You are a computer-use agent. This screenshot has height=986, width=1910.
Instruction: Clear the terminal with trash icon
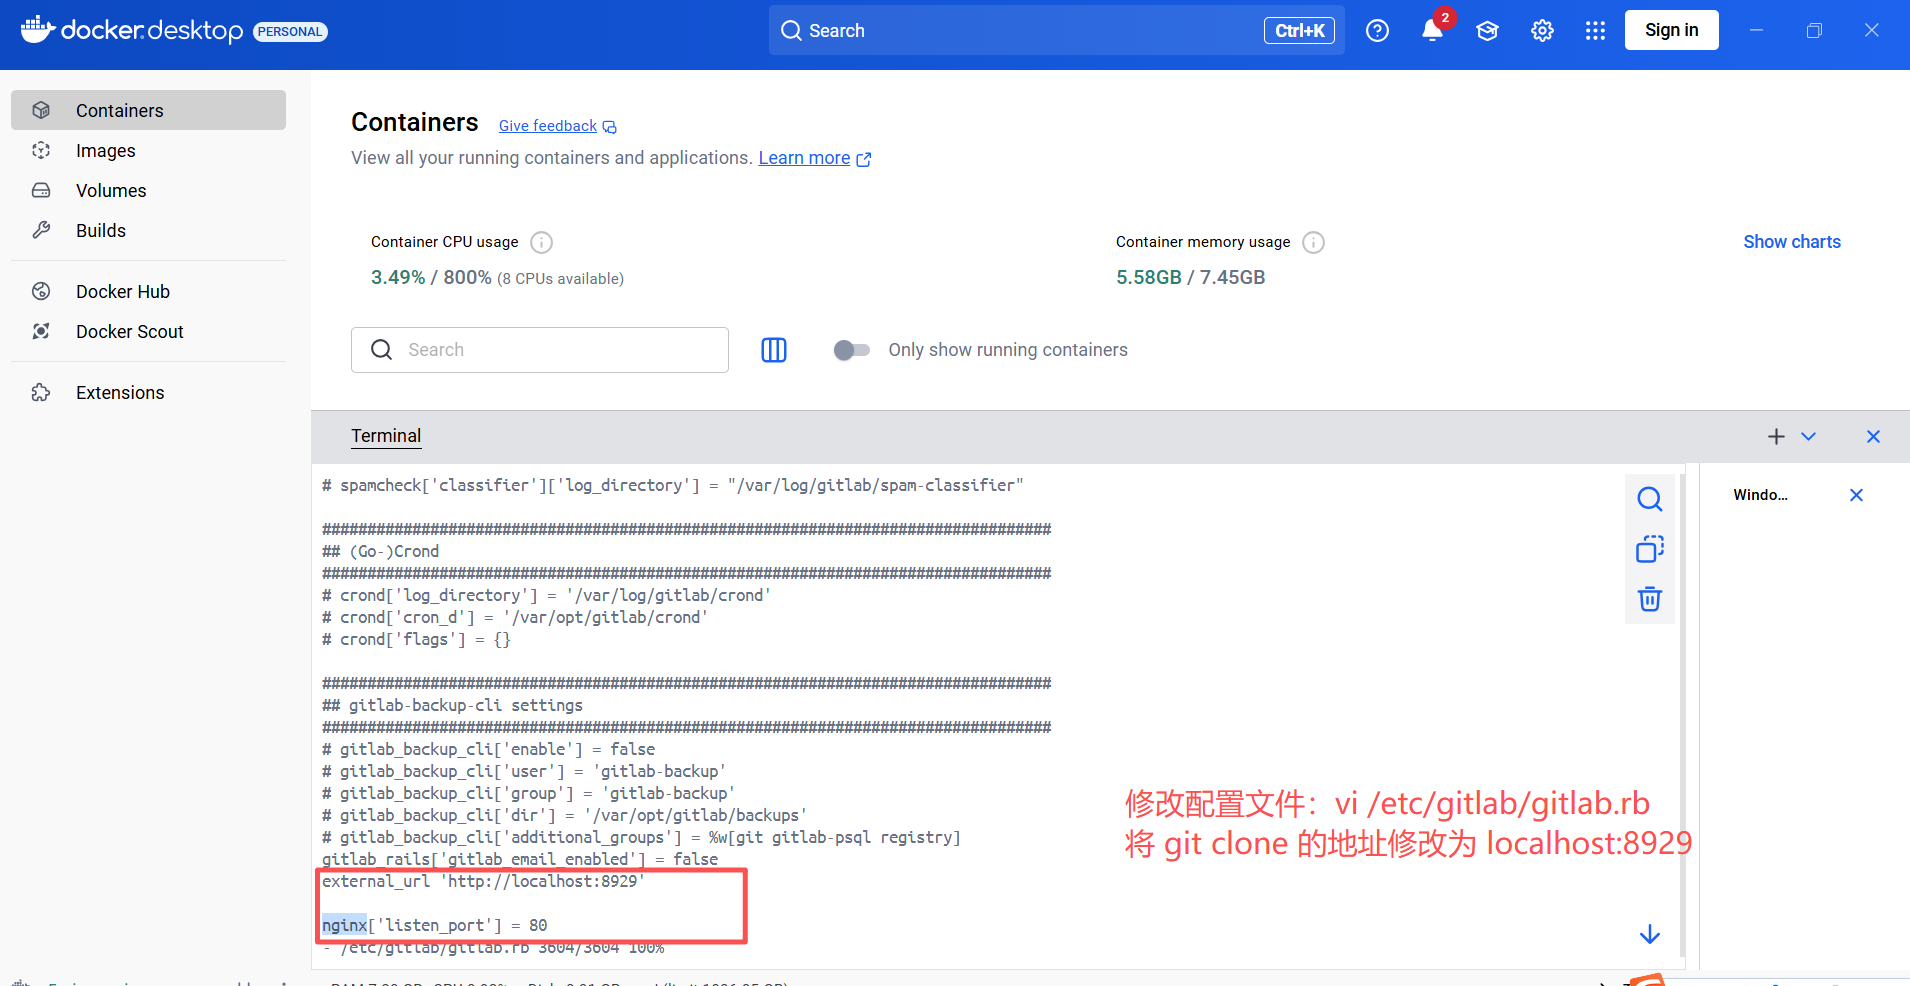pyautogui.click(x=1650, y=599)
